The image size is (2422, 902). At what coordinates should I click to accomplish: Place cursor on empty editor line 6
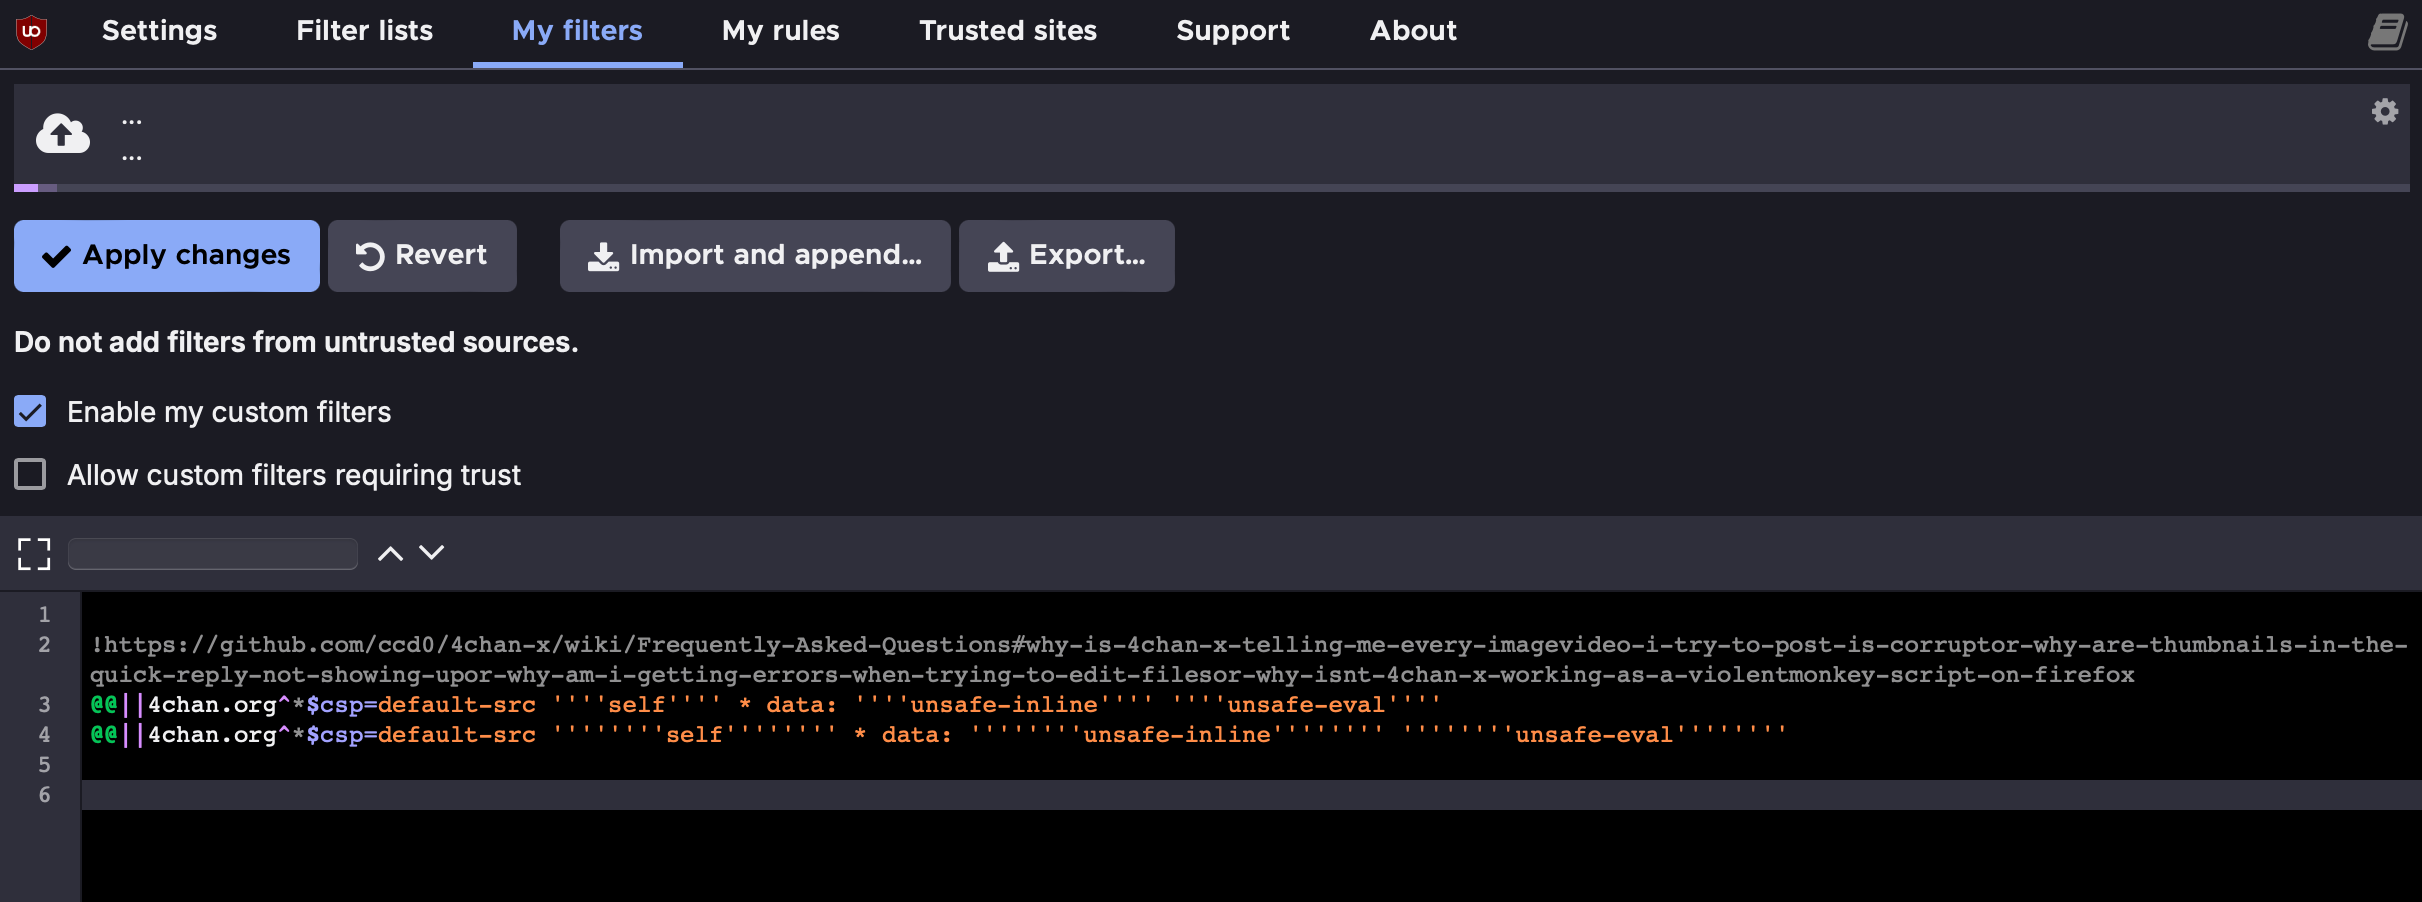pyautogui.click(x=1200, y=795)
